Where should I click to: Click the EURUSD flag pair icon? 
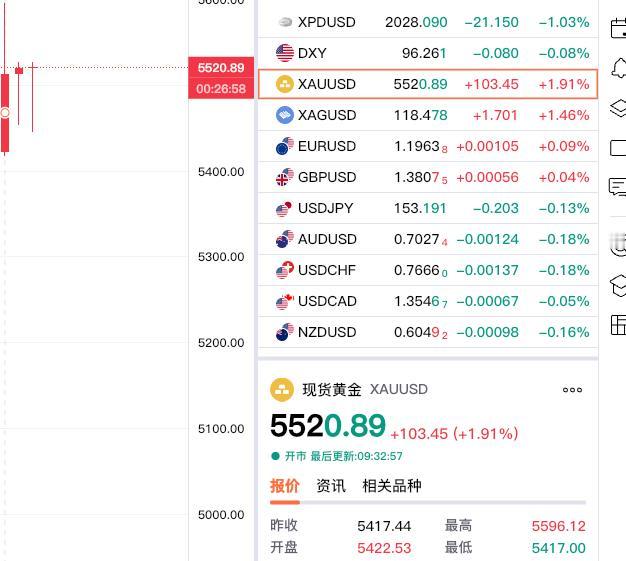click(285, 146)
